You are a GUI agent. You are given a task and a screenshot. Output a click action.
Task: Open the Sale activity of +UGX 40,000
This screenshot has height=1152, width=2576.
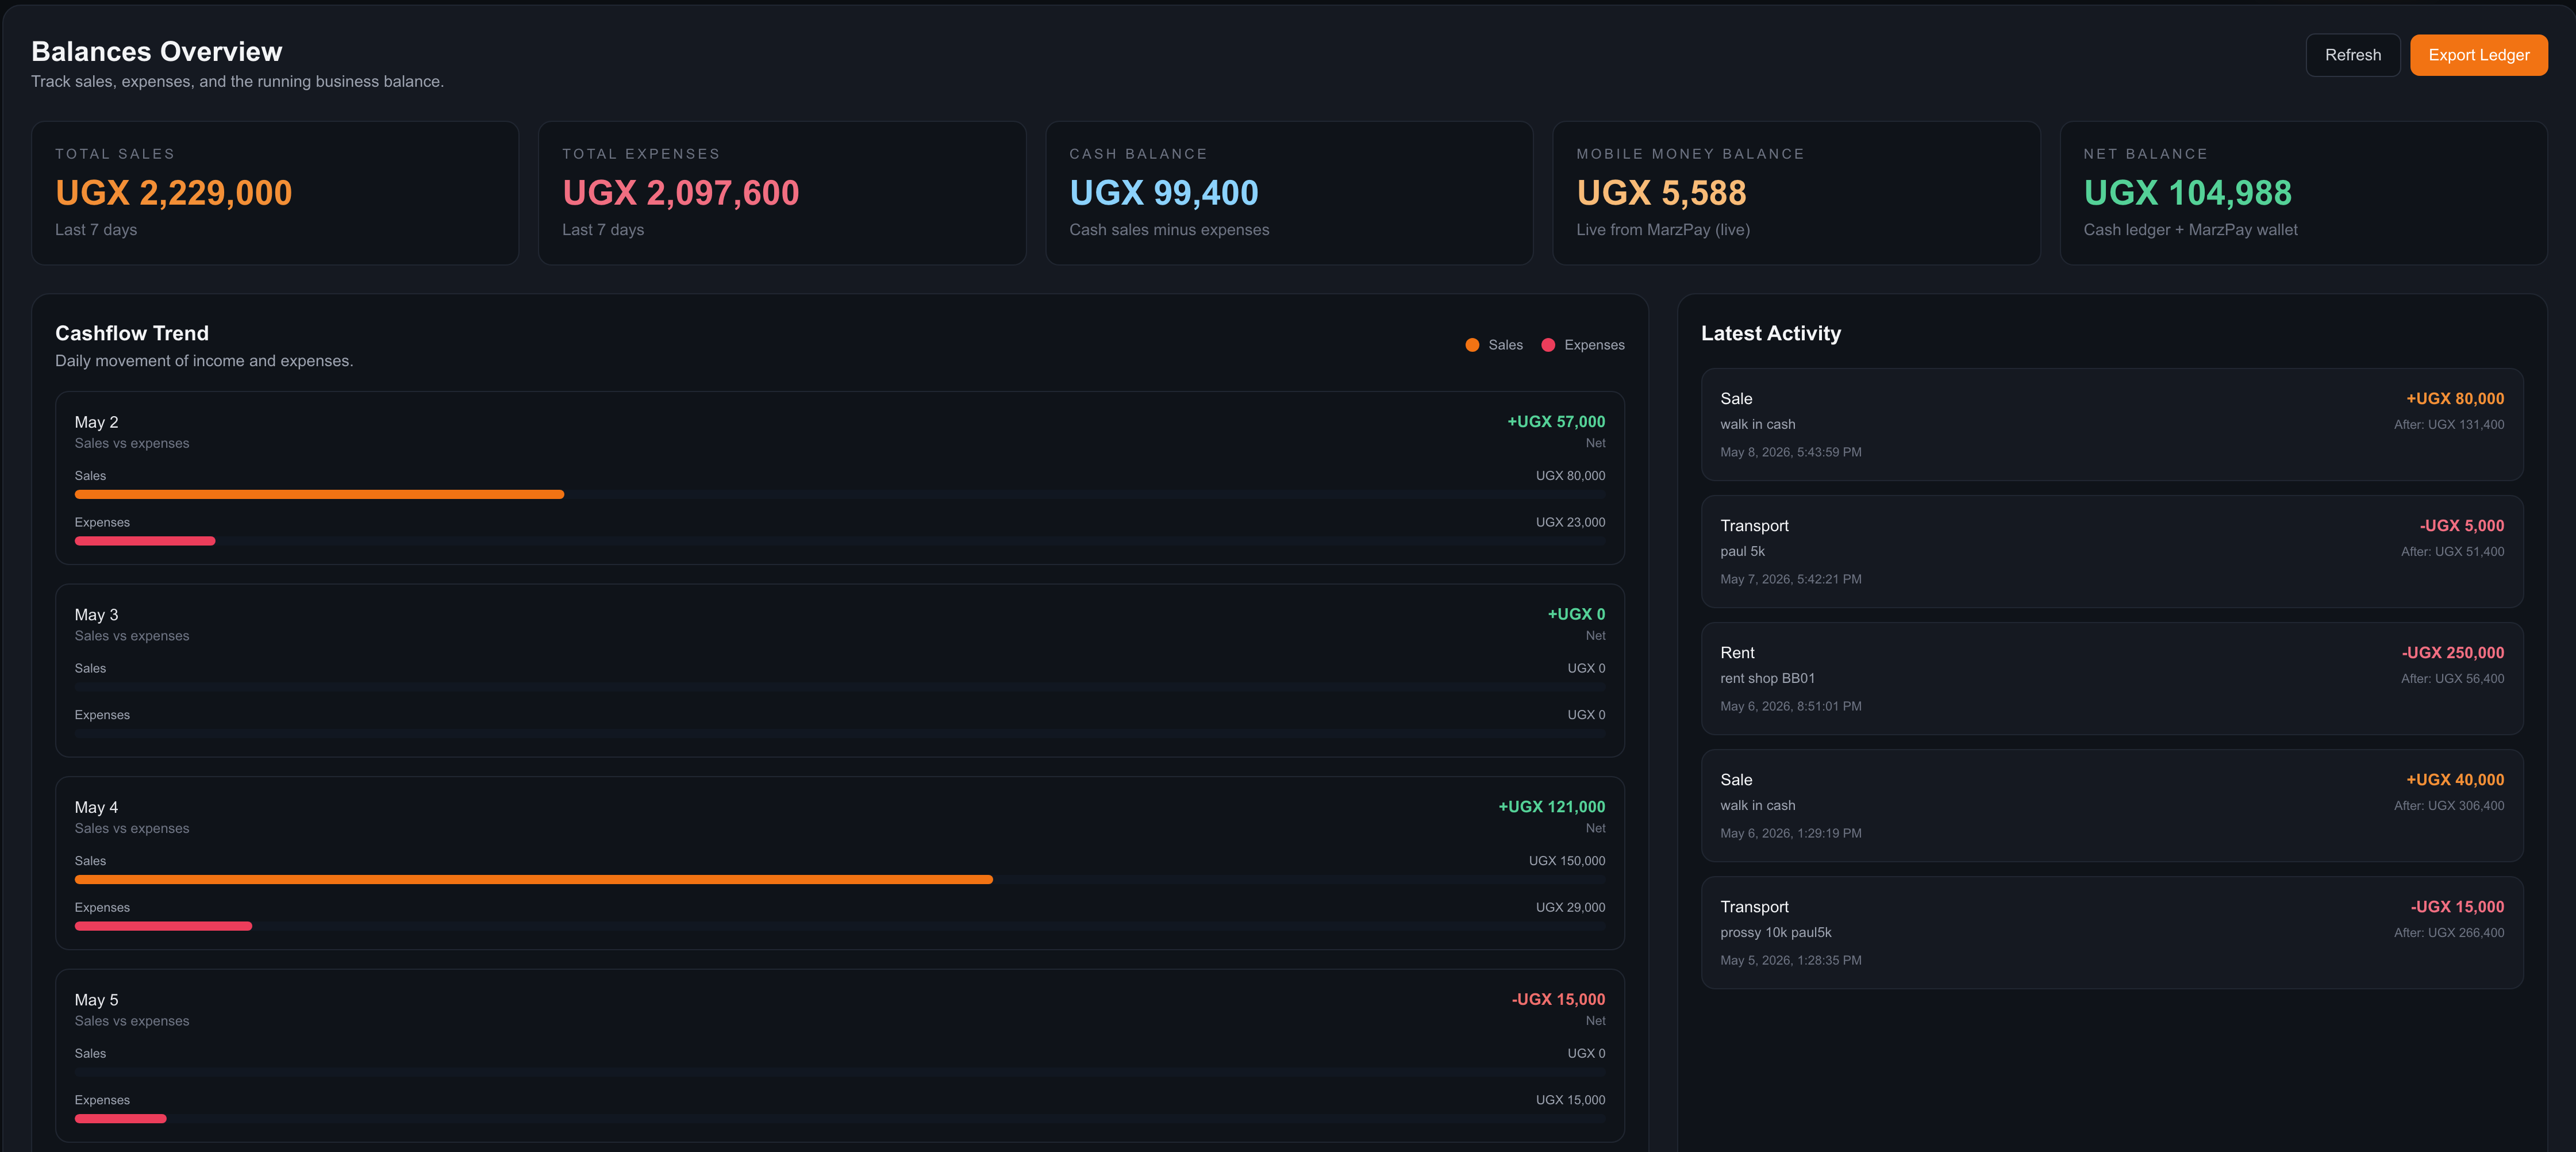click(2112, 805)
